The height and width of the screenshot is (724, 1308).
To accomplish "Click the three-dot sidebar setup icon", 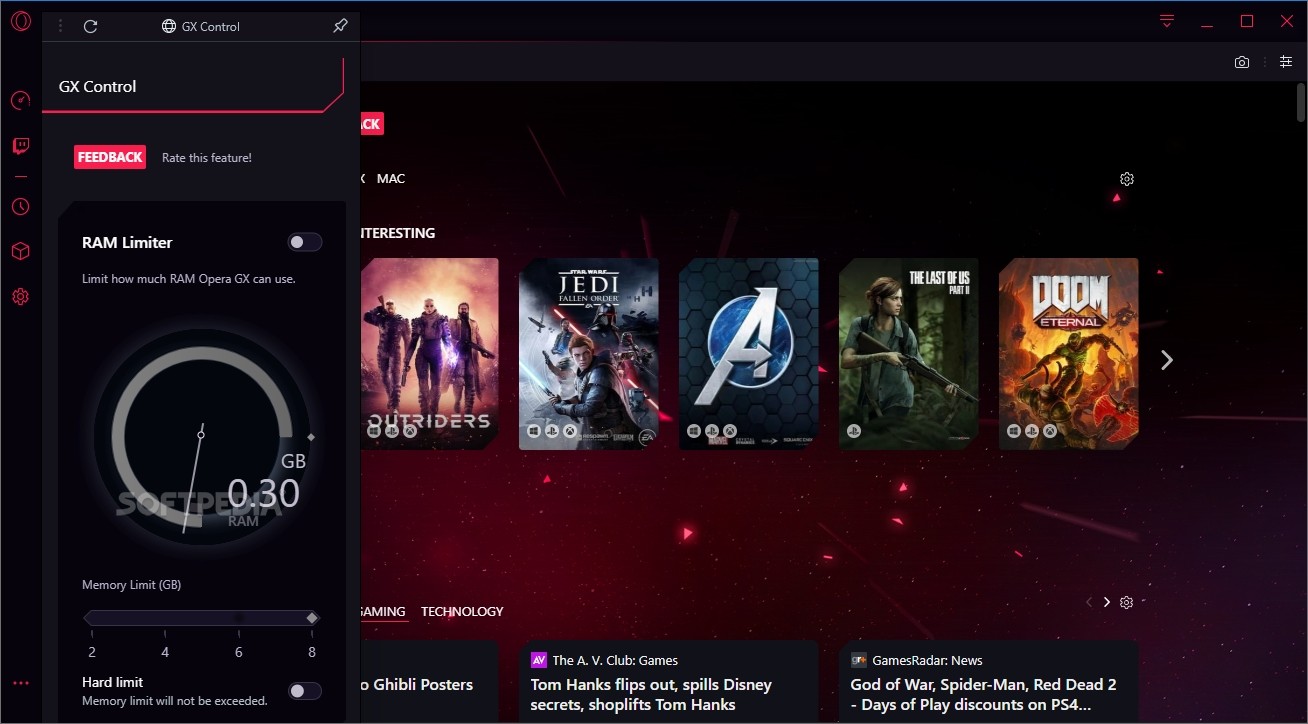I will coord(21,683).
